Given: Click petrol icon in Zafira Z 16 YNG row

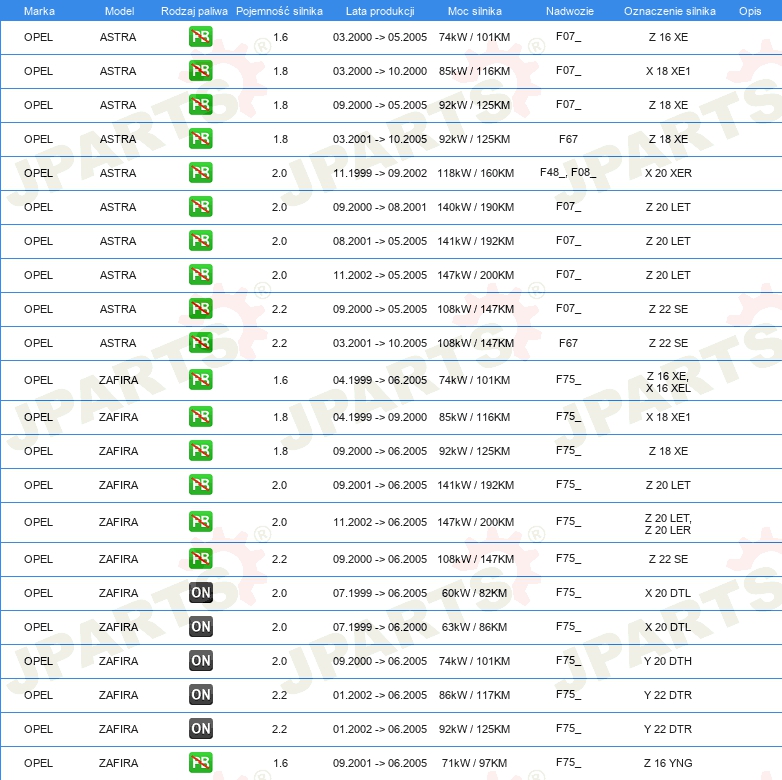Looking at the screenshot, I should click(200, 763).
